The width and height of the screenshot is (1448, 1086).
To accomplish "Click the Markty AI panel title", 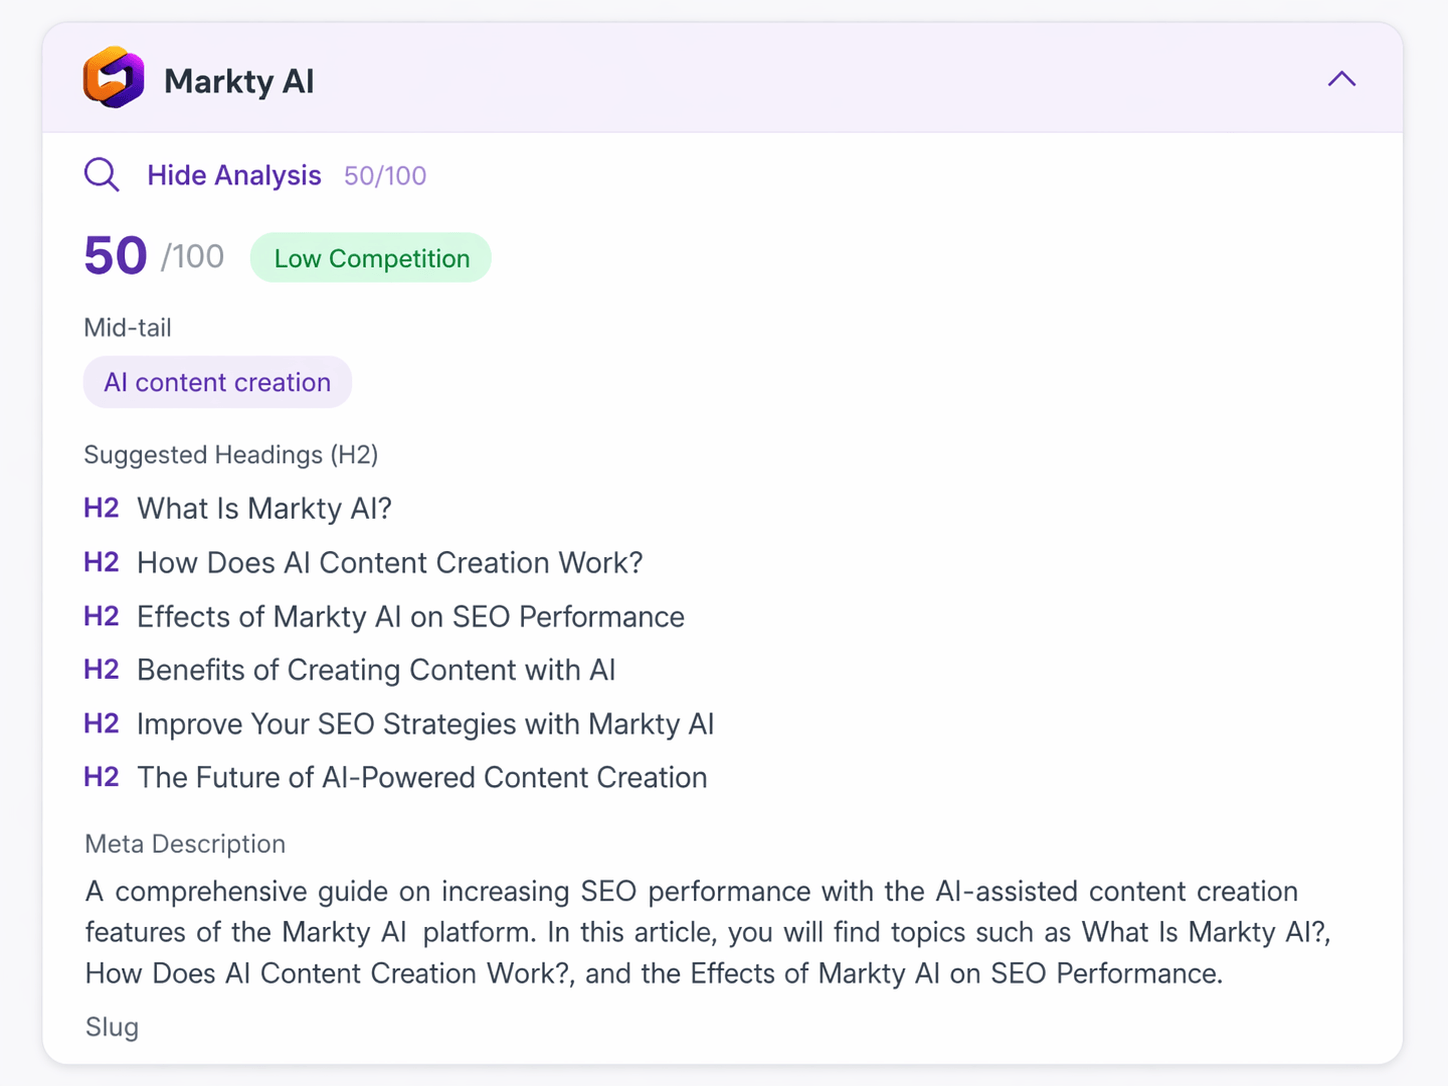I will [239, 81].
